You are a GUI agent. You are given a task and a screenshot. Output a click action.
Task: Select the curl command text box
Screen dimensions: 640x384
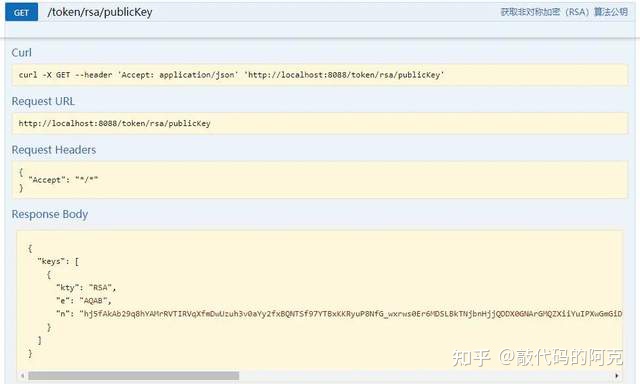tap(320, 75)
